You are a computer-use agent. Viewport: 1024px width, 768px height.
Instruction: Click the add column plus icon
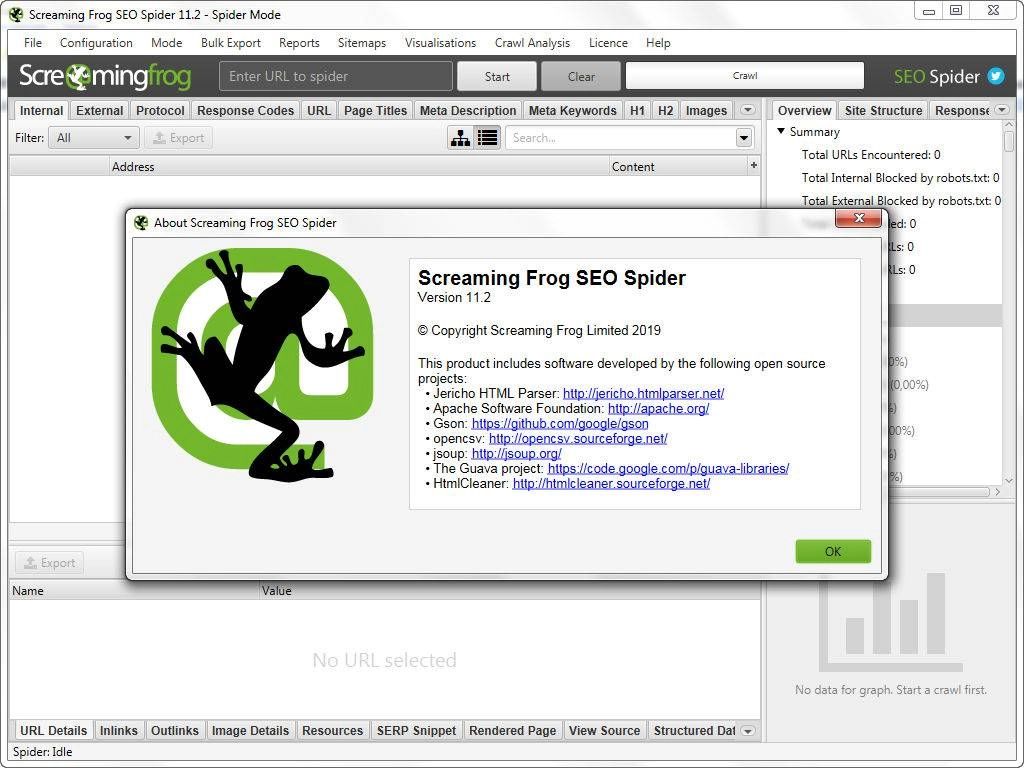(754, 166)
